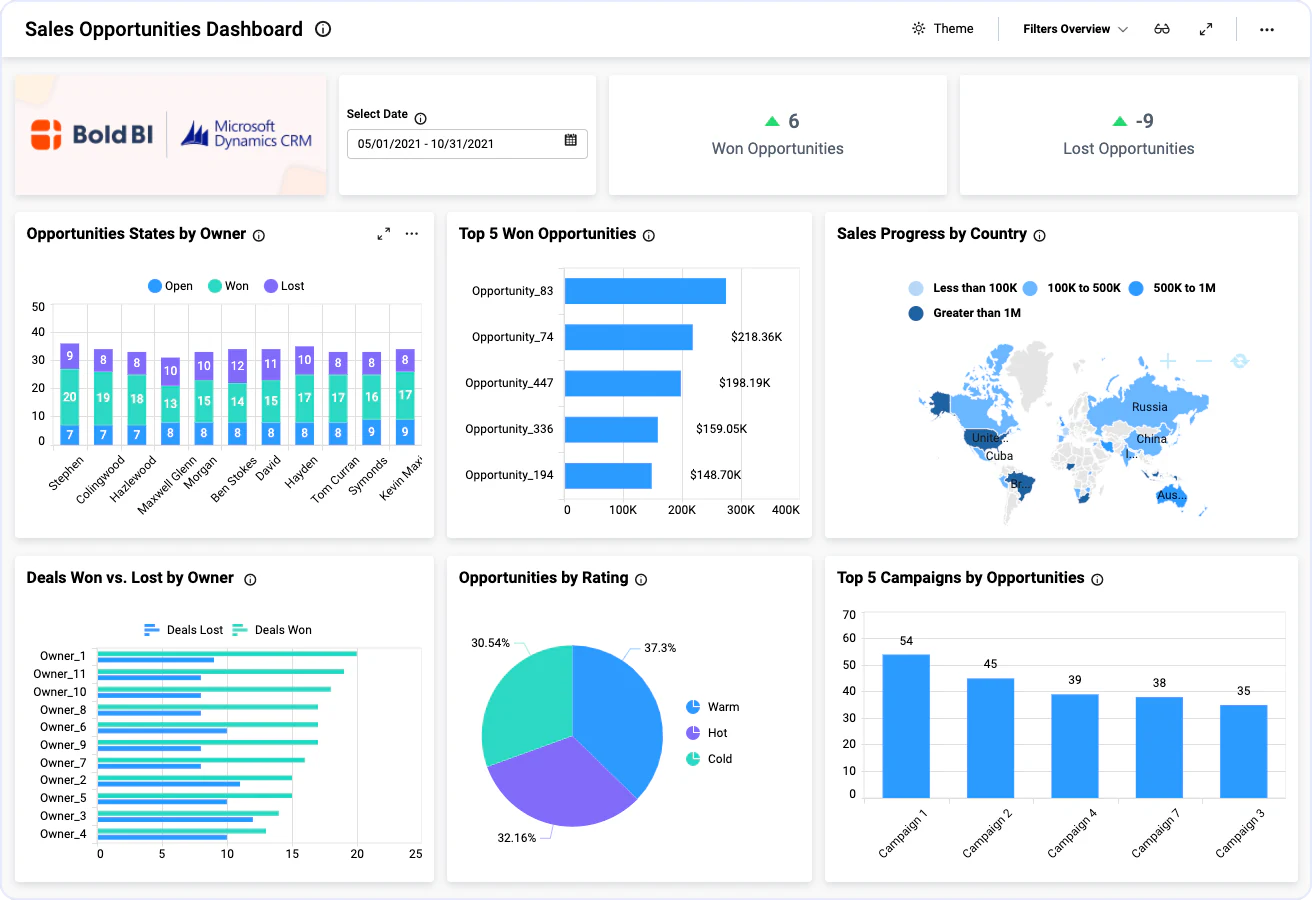Toggle the Greater than 1M legend
This screenshot has width=1312, height=900.
(963, 313)
